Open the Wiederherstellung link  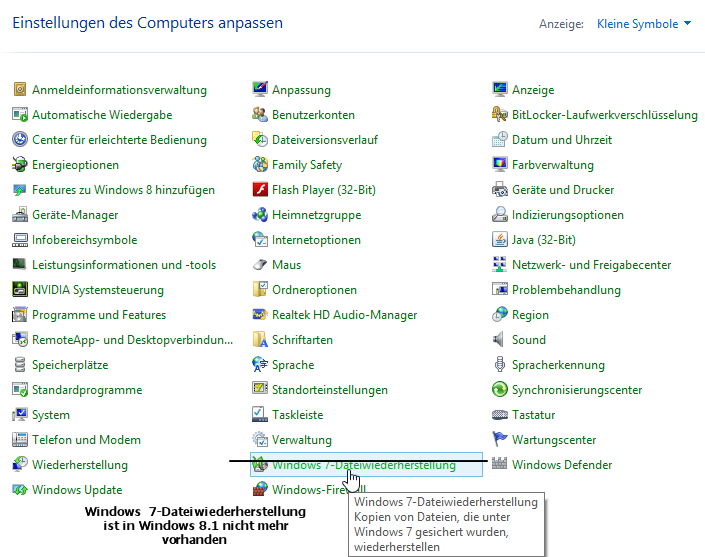tap(80, 464)
